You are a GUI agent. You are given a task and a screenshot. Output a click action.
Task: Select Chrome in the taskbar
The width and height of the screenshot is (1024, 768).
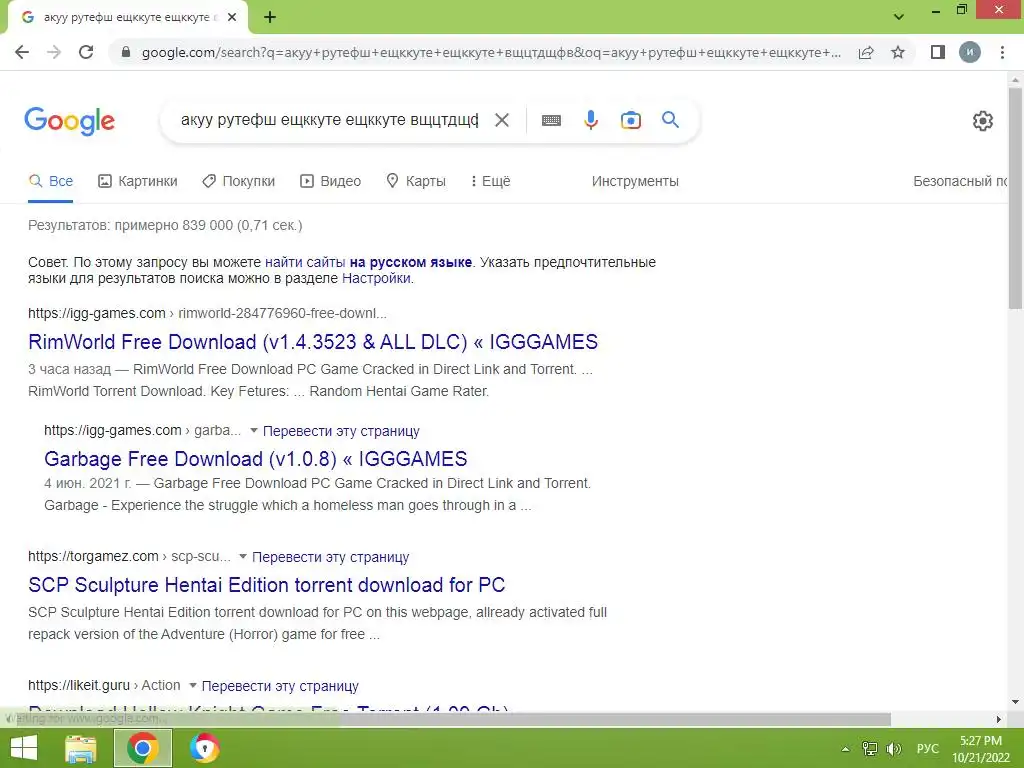[x=142, y=748]
